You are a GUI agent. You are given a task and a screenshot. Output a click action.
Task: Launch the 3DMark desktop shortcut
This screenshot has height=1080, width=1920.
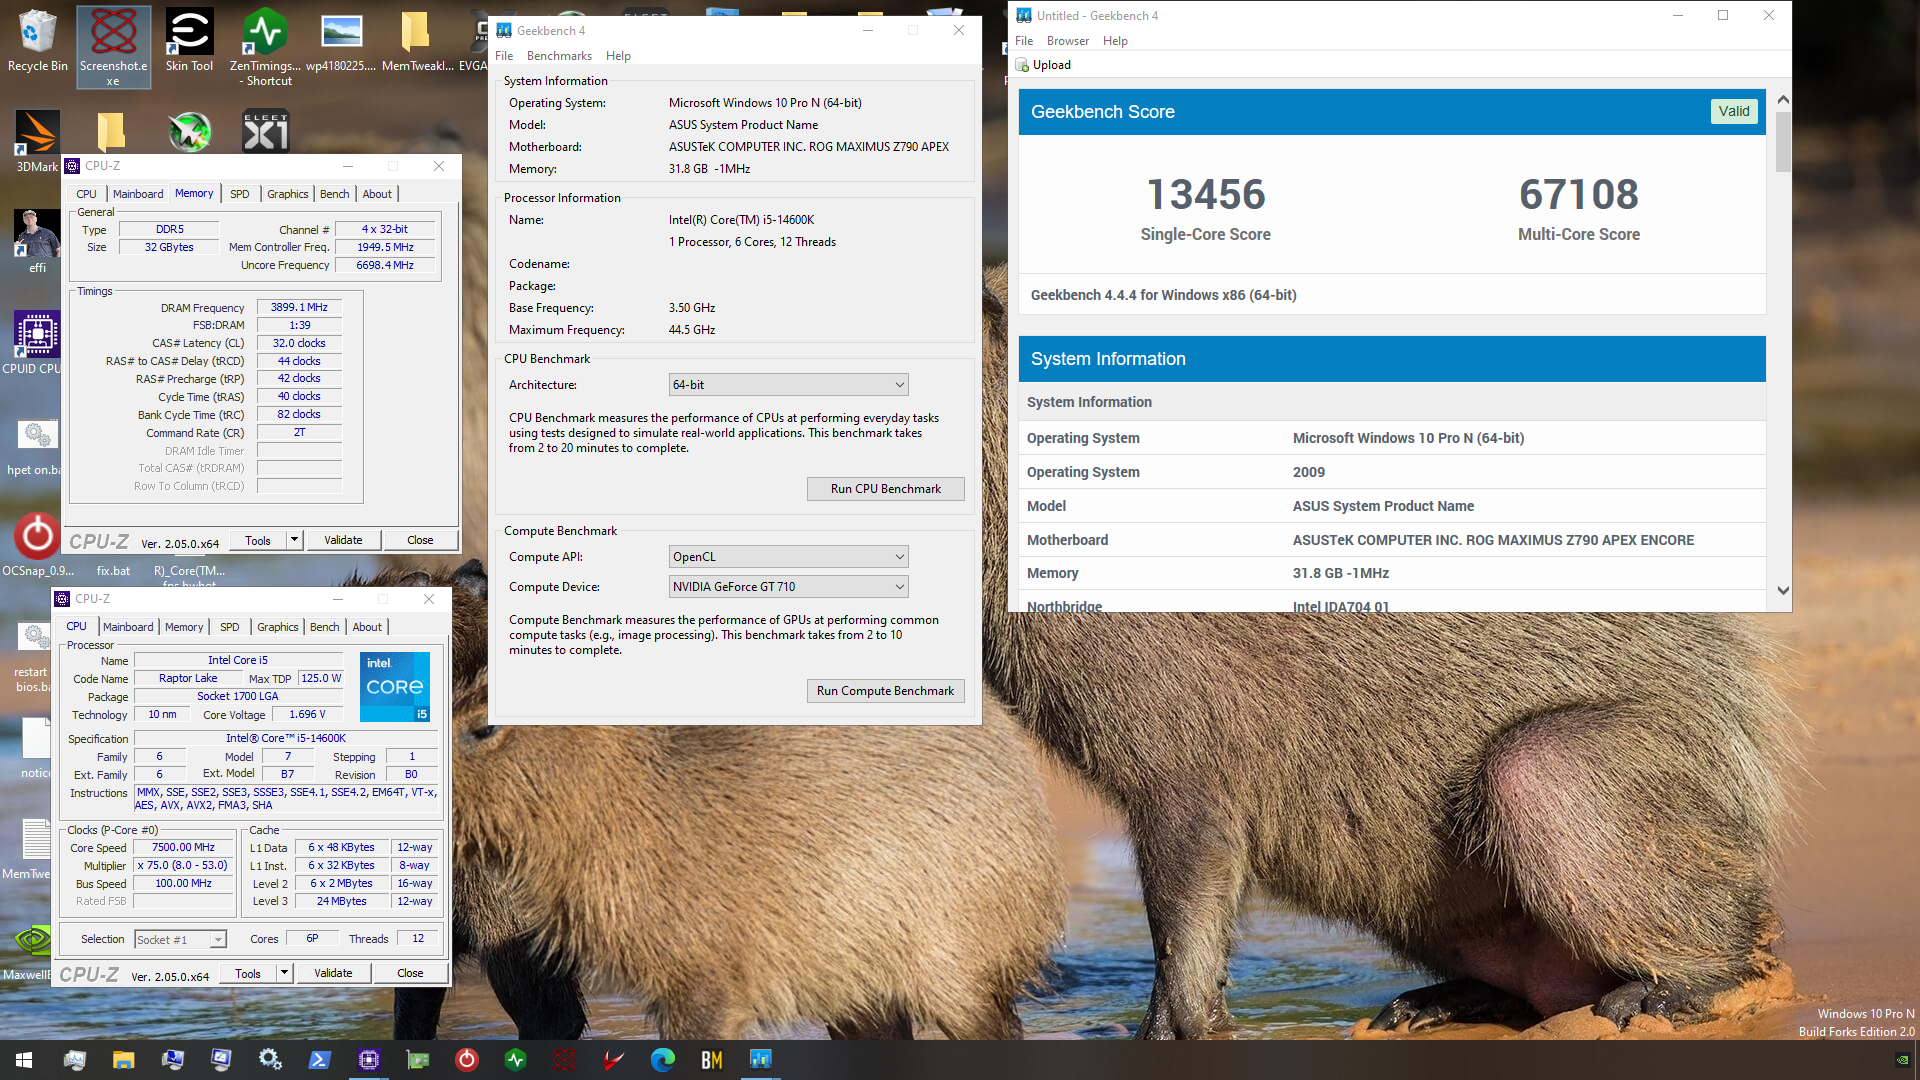tap(37, 141)
